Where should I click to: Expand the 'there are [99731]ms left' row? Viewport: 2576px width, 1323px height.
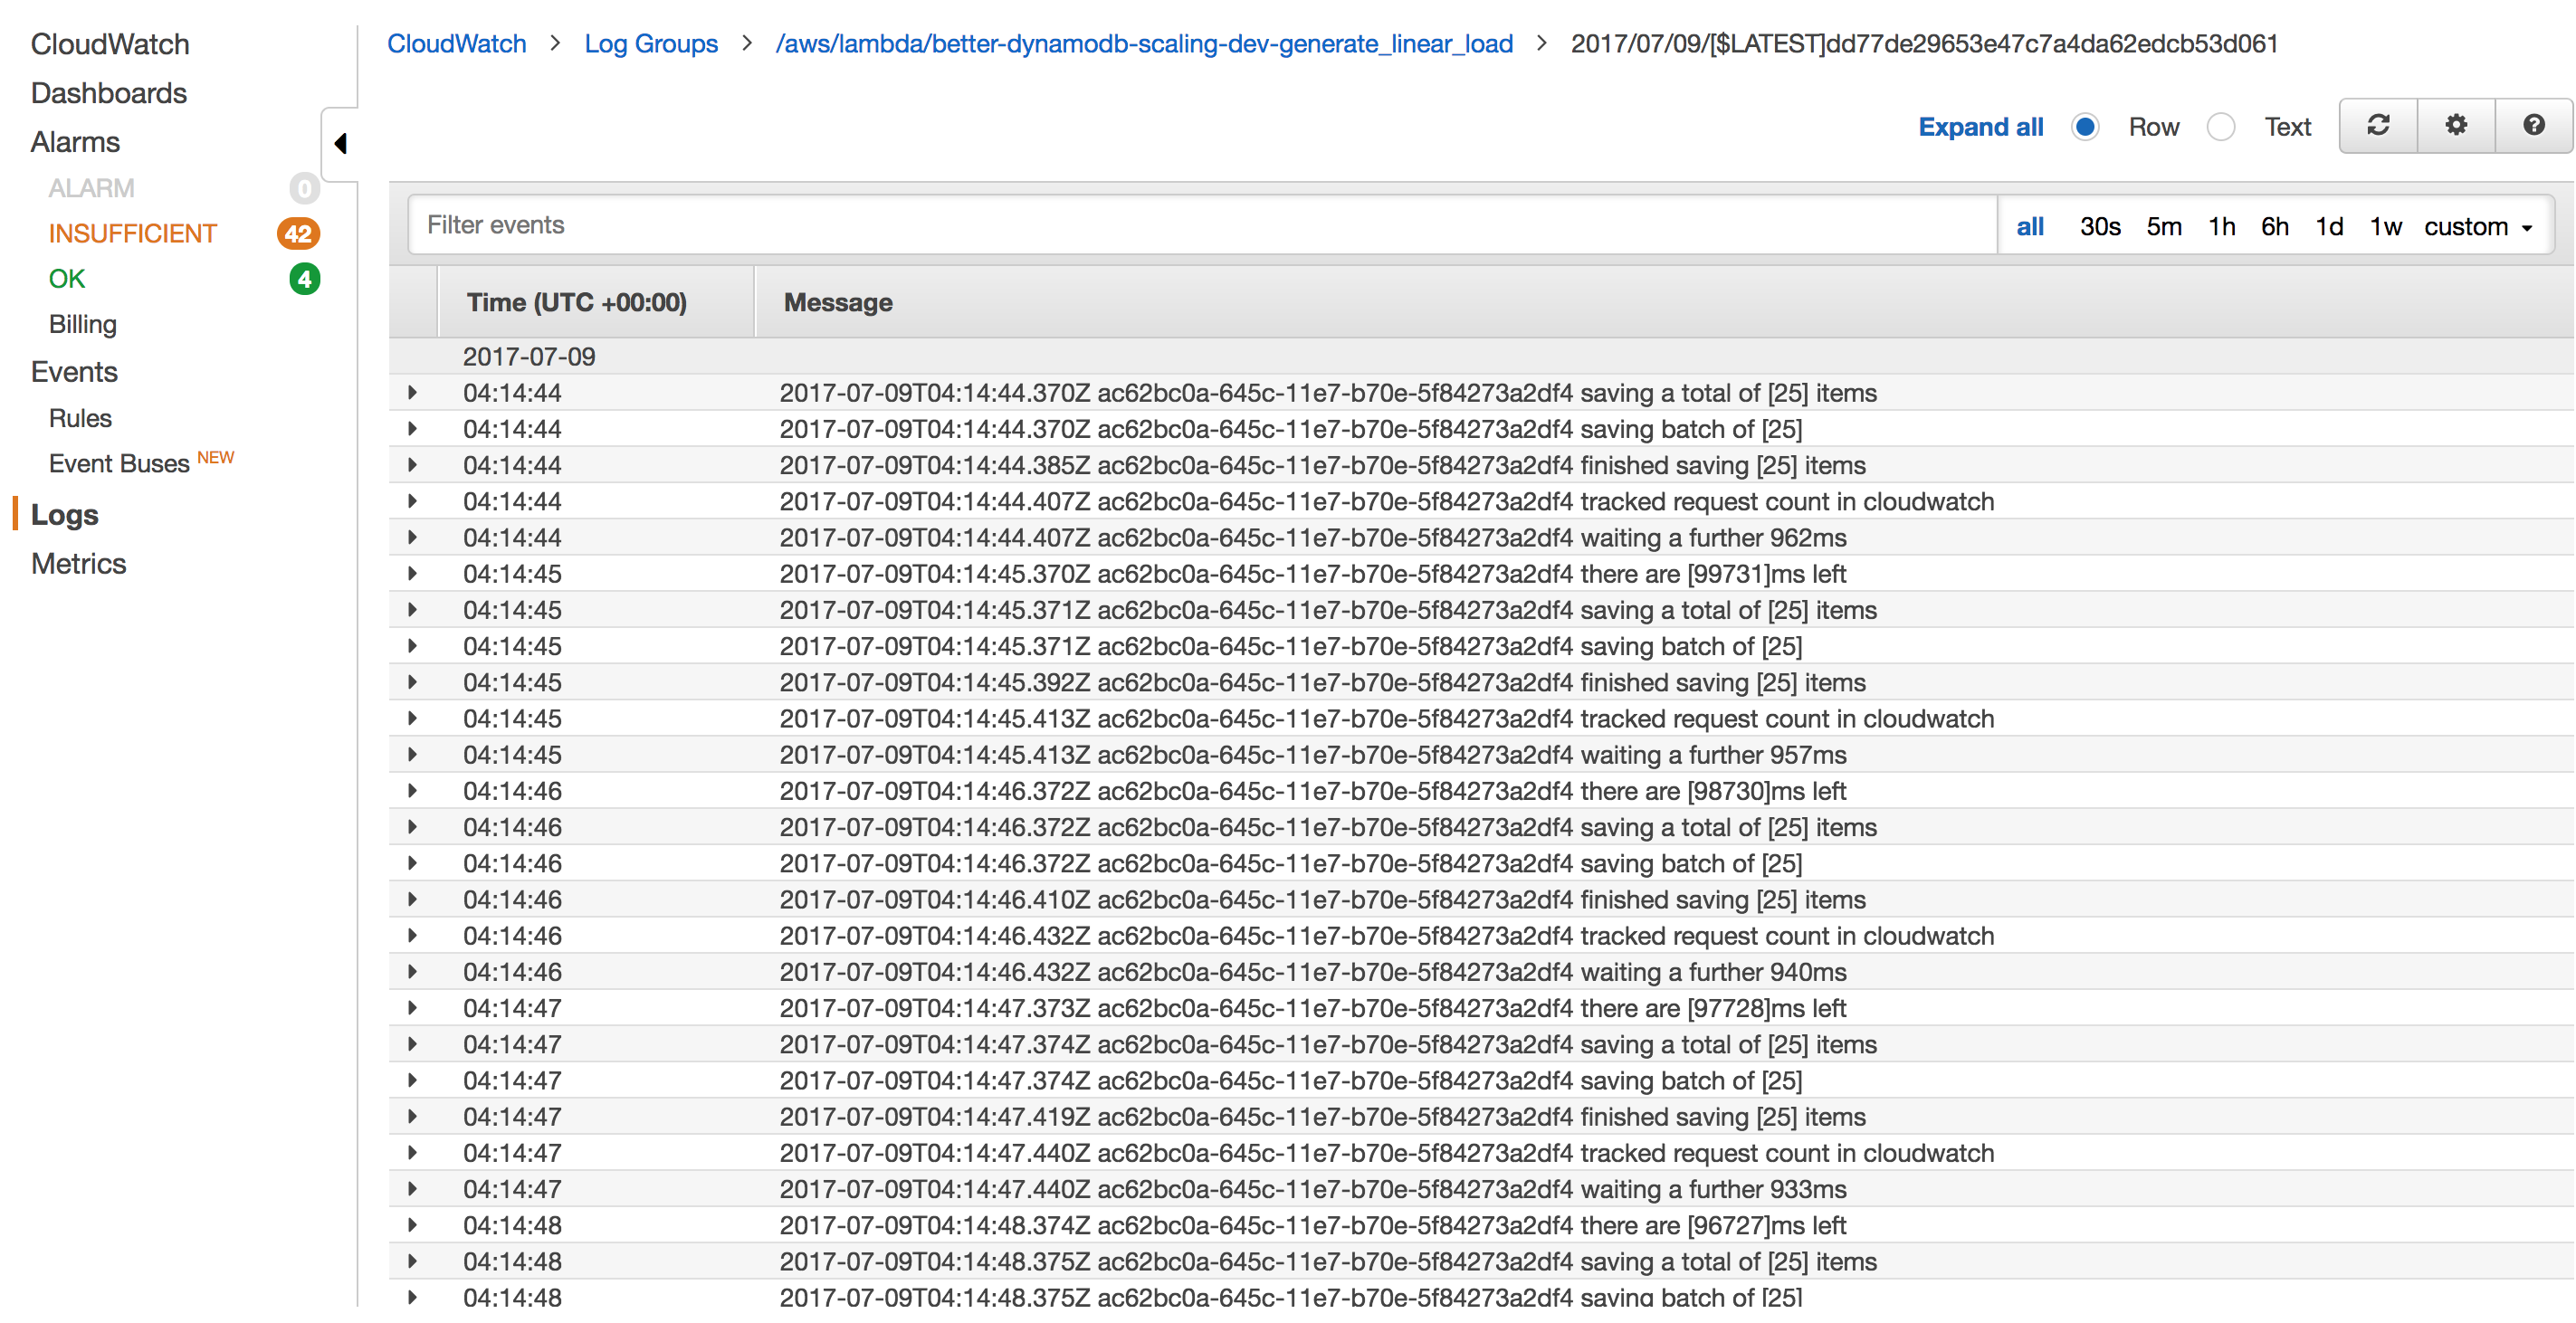412,574
